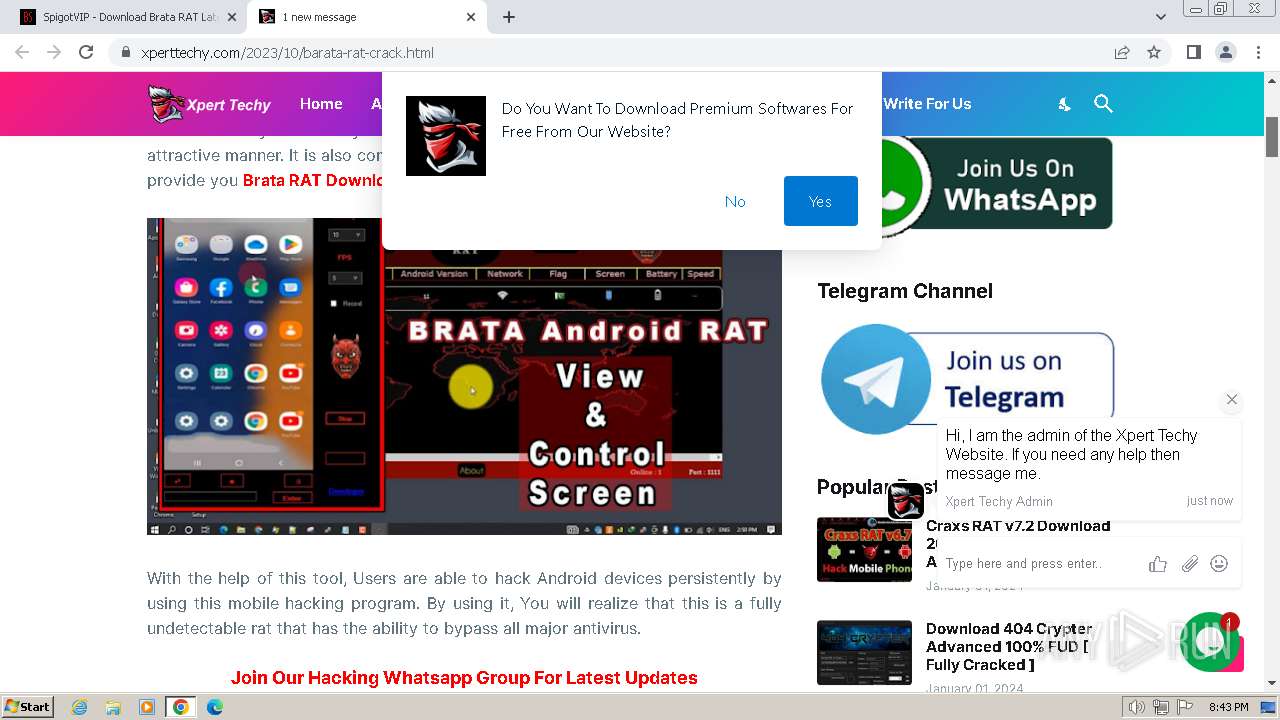Accept the download prompt with Yes
The image size is (1280, 720).
pos(821,201)
